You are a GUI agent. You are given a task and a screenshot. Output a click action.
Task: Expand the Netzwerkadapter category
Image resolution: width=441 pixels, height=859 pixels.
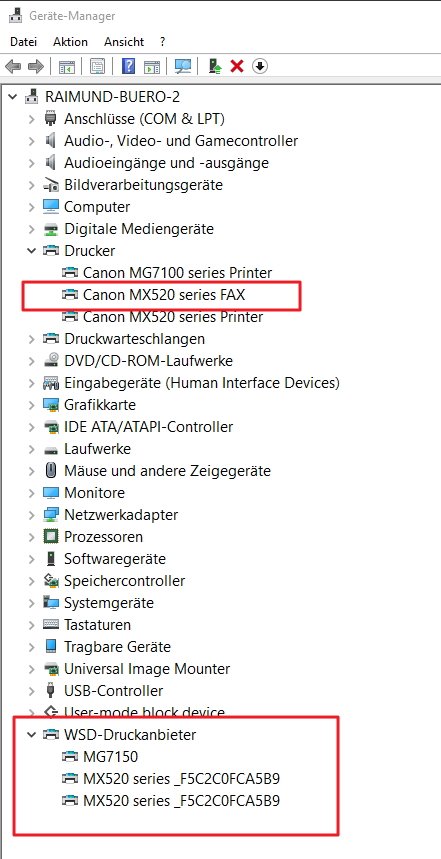pos(31,514)
